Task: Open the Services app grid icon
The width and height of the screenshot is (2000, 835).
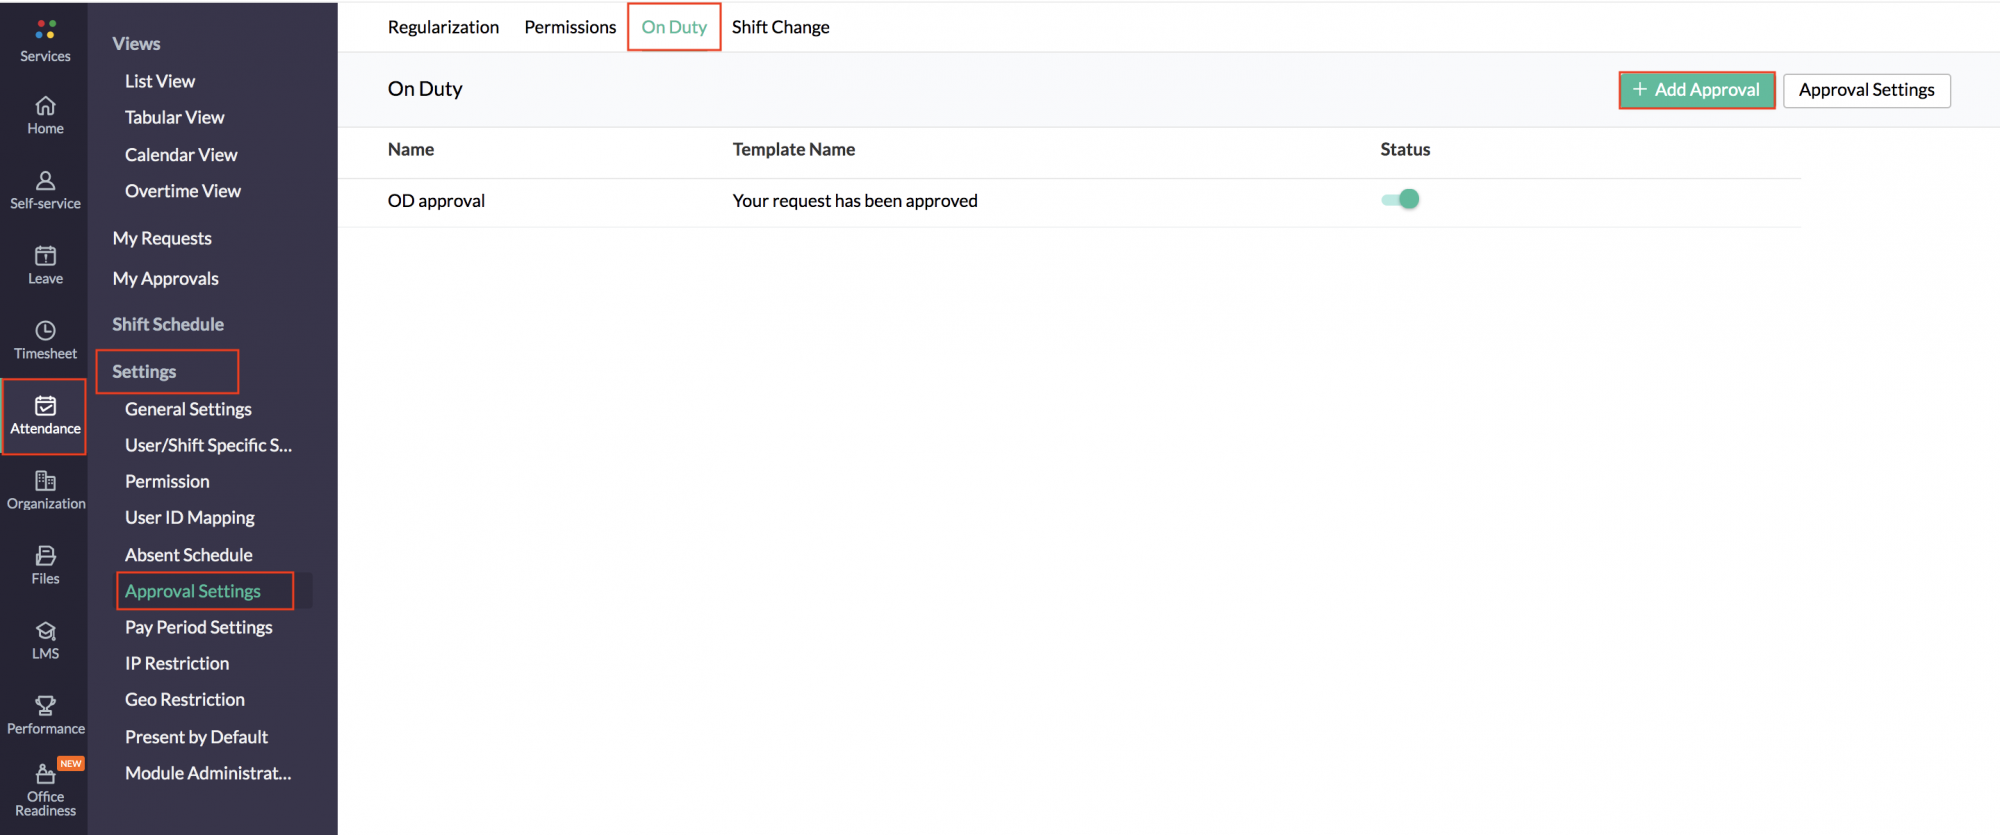Action: click(45, 31)
